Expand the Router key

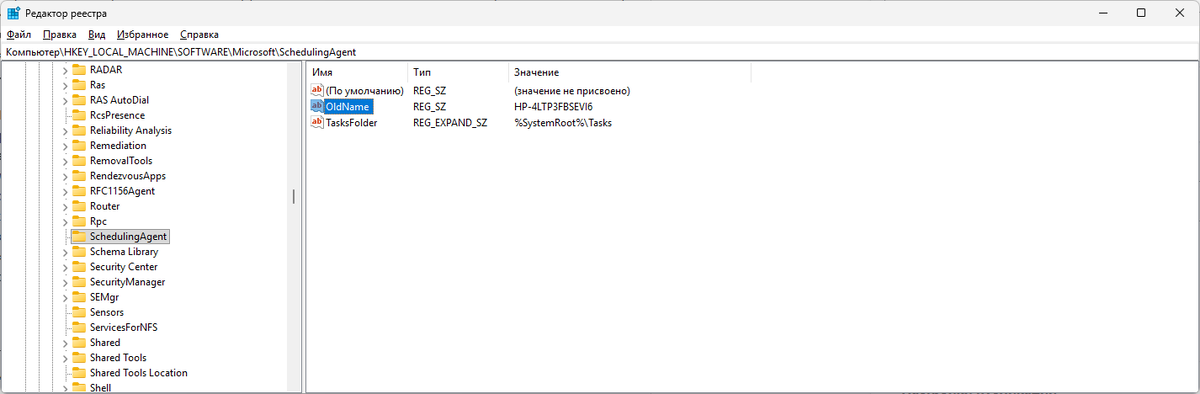click(x=65, y=206)
